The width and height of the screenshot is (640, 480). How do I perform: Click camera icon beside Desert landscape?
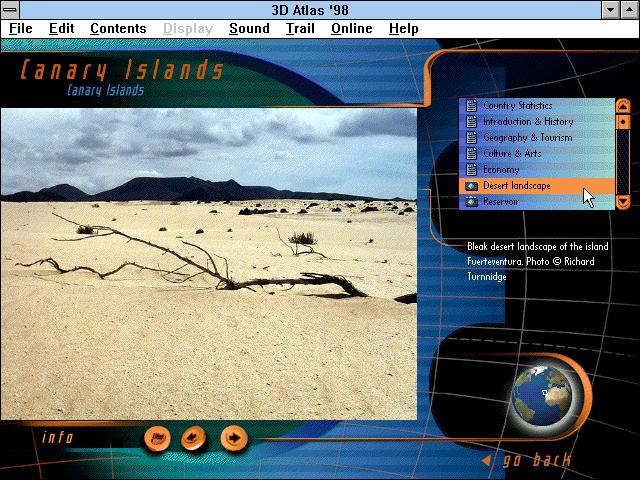pyautogui.click(x=471, y=186)
